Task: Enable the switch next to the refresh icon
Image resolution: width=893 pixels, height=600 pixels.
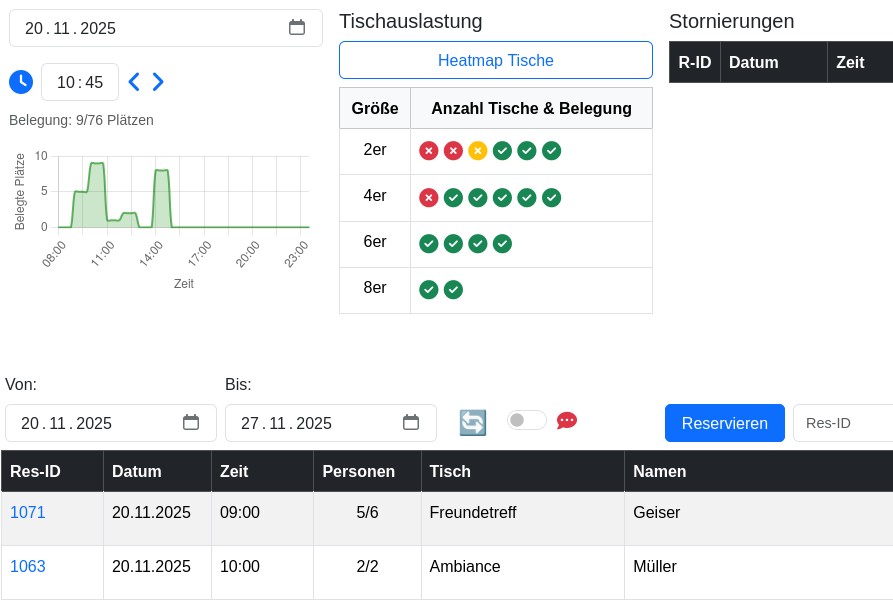Action: (526, 420)
